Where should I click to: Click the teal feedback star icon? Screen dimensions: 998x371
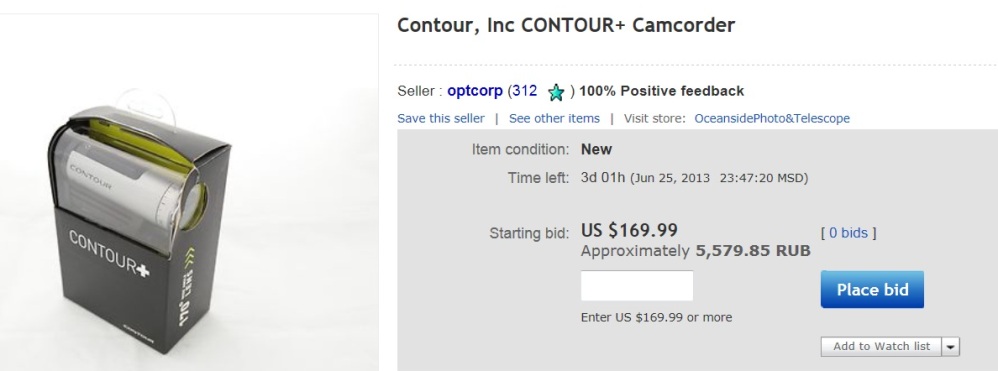[x=556, y=93]
